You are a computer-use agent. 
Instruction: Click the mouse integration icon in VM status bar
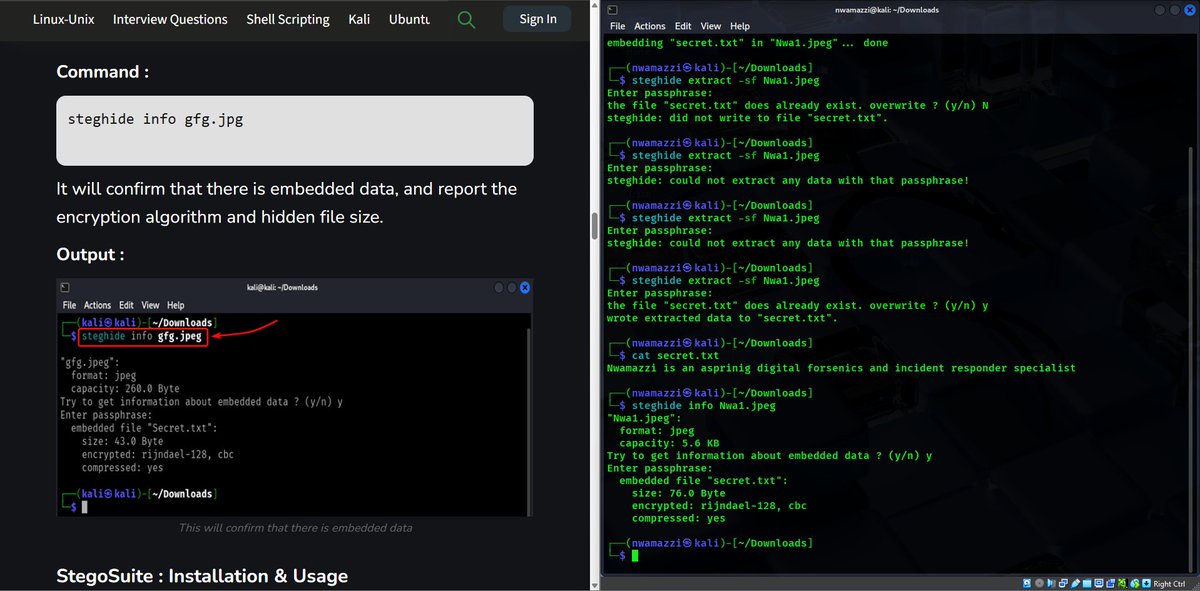pos(1134,583)
